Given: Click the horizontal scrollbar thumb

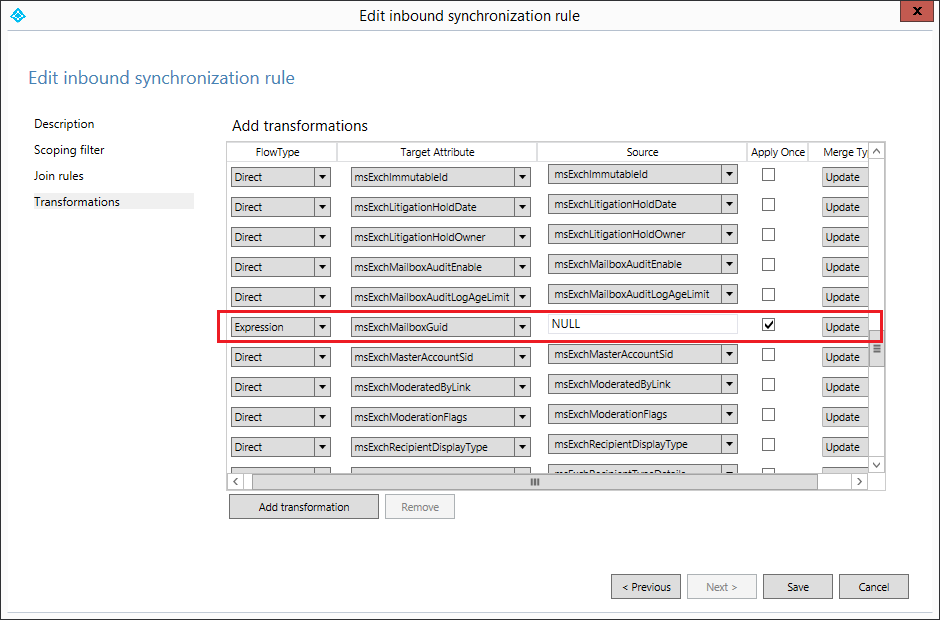Looking at the screenshot, I should 535,481.
